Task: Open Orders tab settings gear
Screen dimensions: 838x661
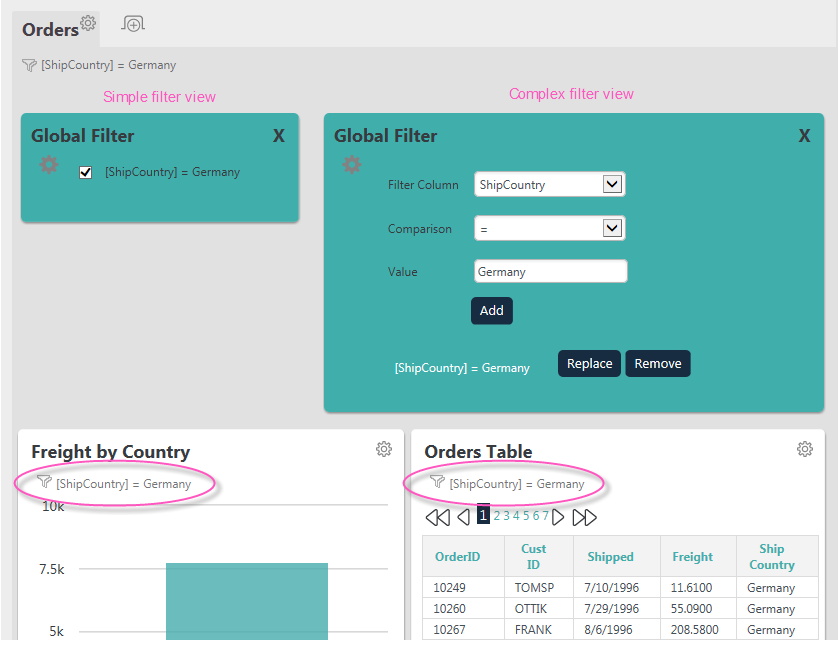Action: click(x=88, y=23)
